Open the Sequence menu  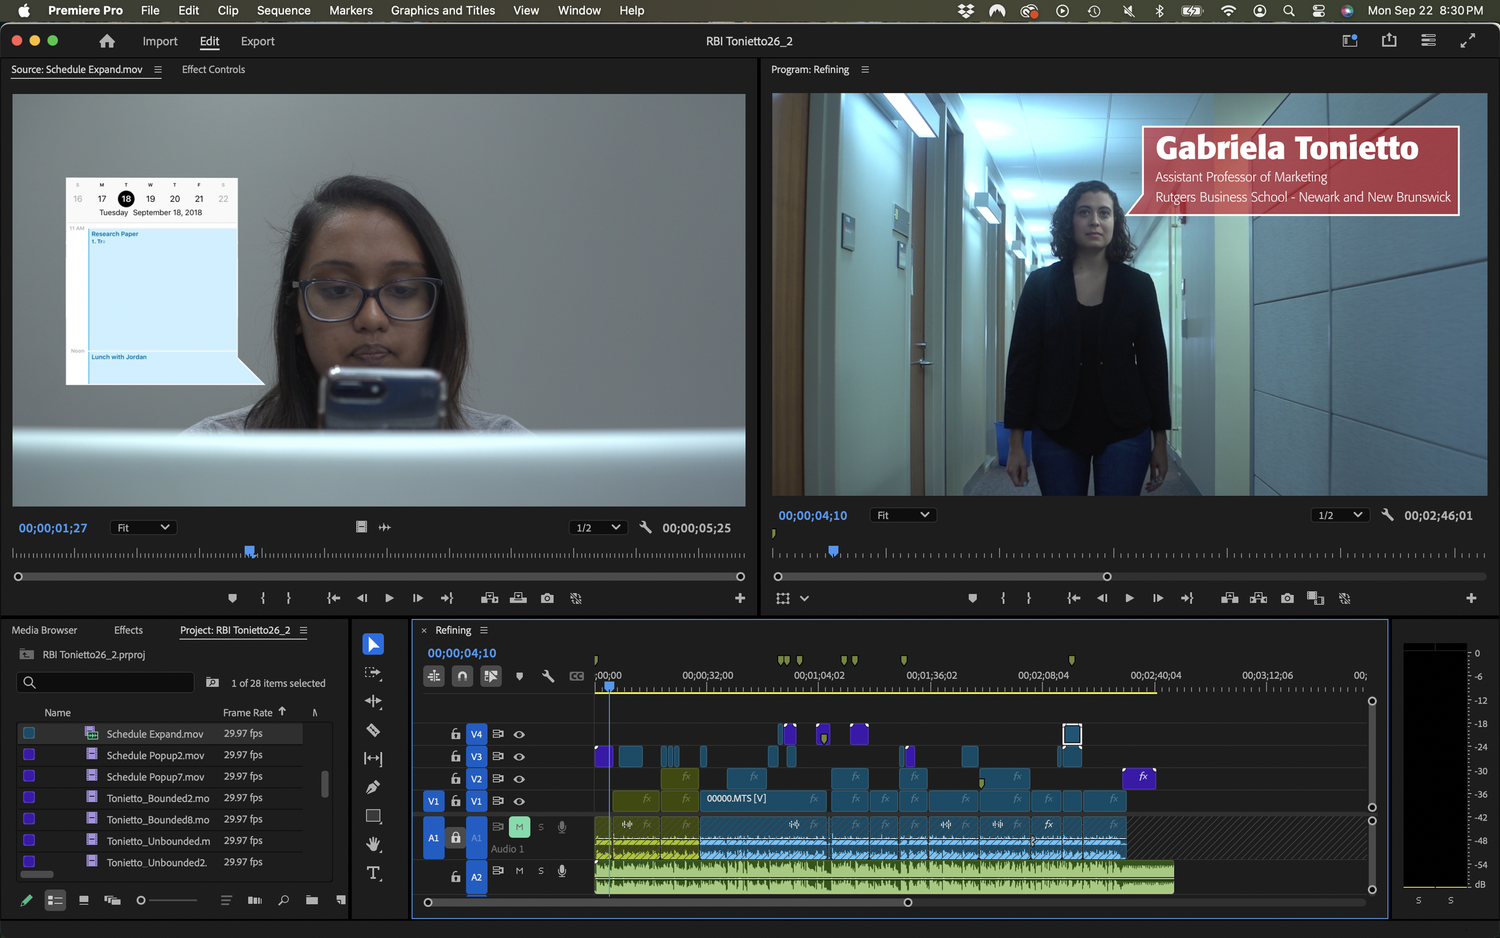[283, 10]
